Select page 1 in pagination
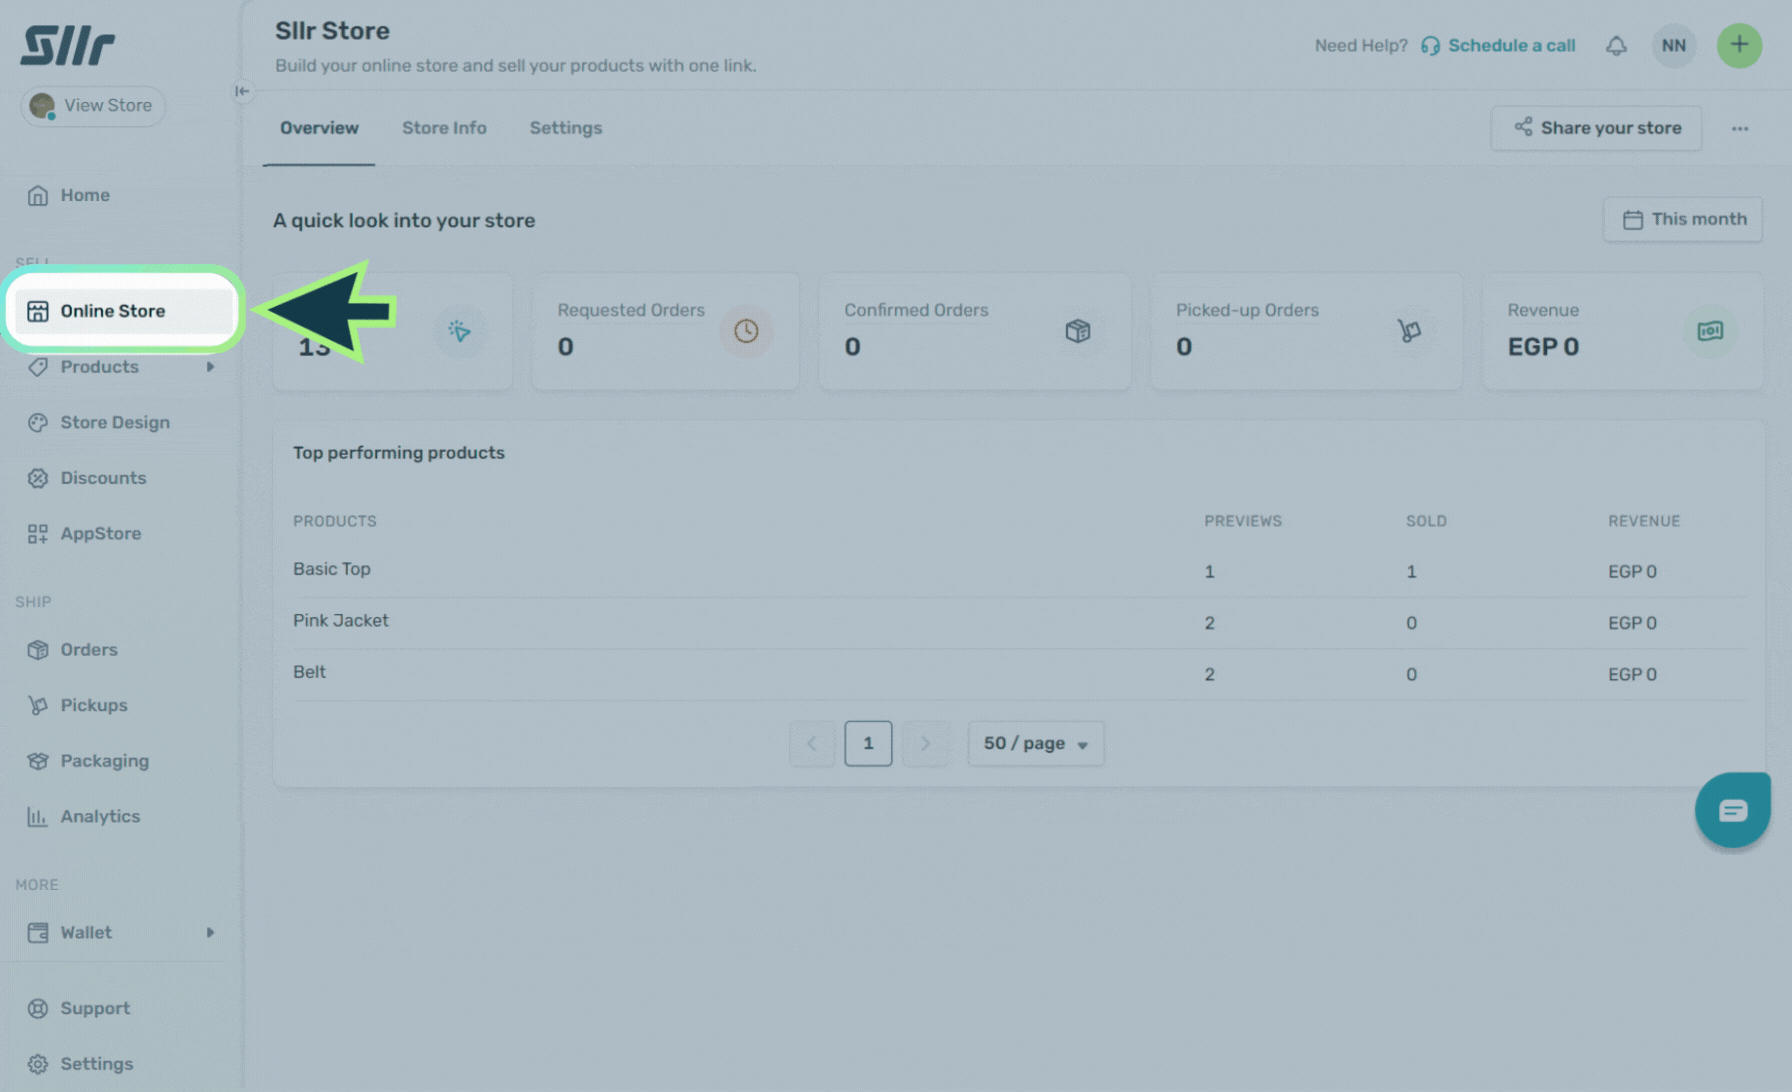Image resolution: width=1792 pixels, height=1092 pixels. tap(868, 744)
